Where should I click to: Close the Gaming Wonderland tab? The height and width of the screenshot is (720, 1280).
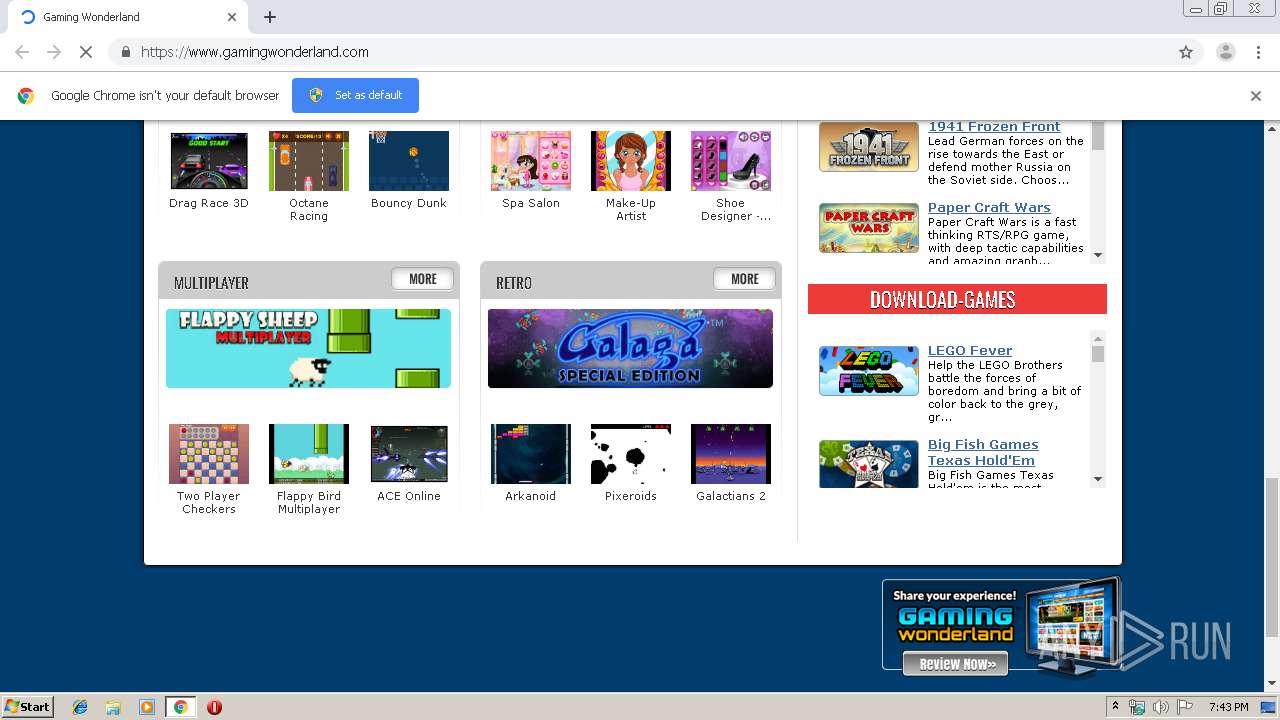coord(232,17)
